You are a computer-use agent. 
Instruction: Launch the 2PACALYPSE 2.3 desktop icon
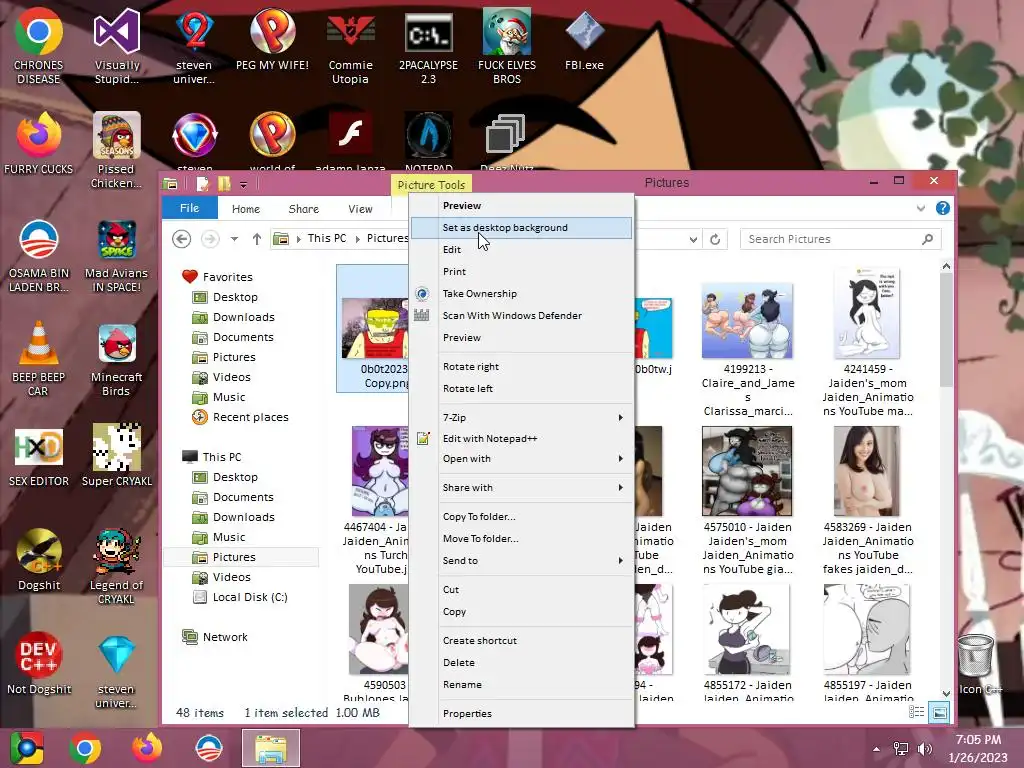pos(428,46)
